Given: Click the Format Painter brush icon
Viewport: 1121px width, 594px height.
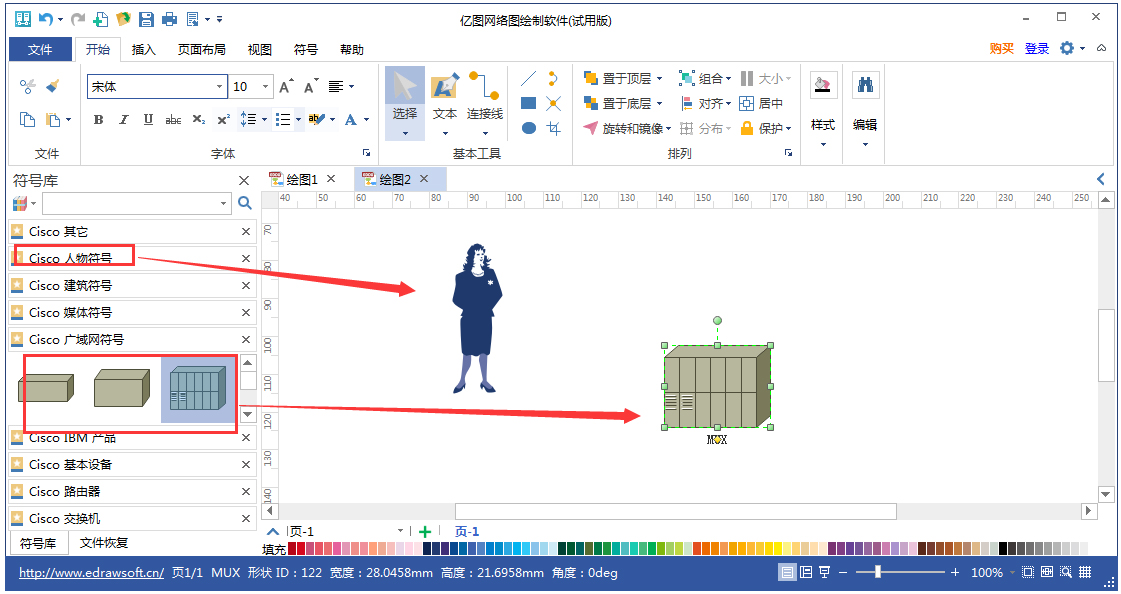Looking at the screenshot, I should (52, 86).
